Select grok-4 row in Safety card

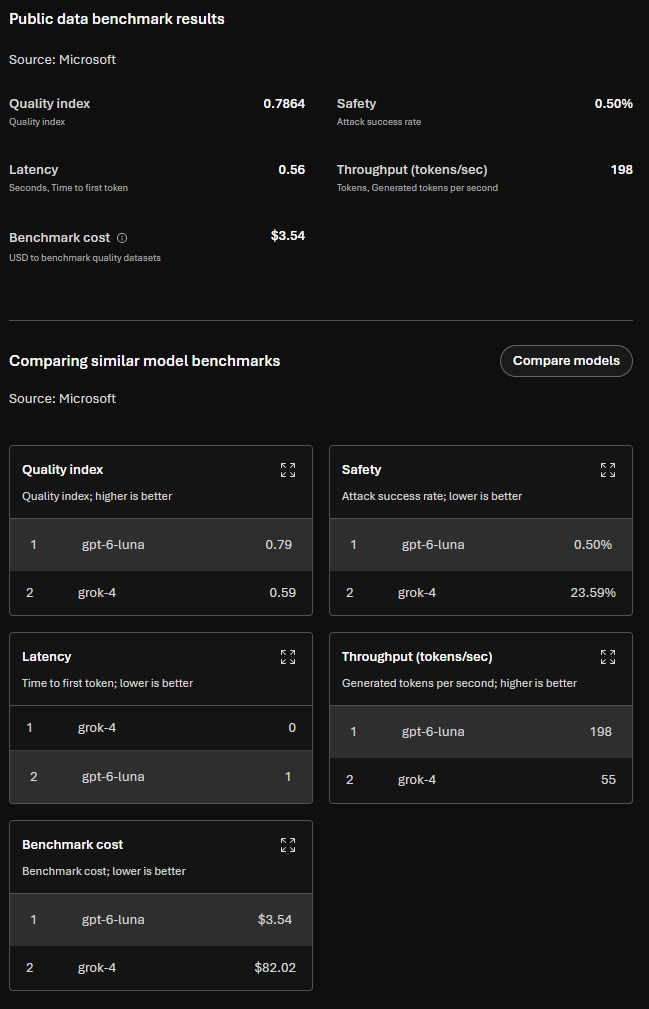coord(480,593)
